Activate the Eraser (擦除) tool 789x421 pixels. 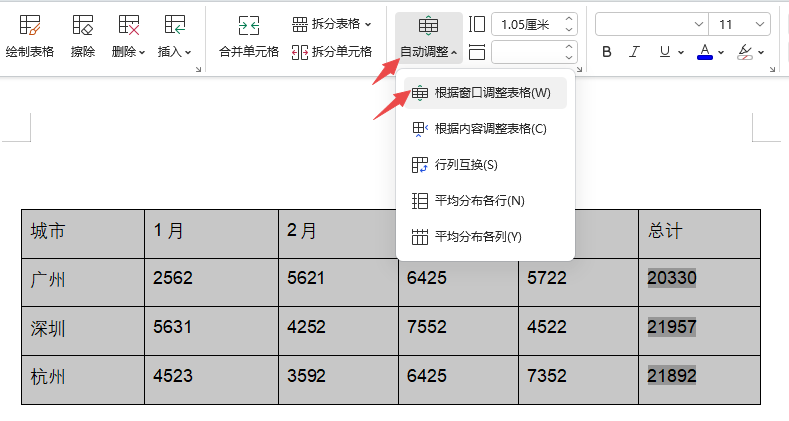83,37
